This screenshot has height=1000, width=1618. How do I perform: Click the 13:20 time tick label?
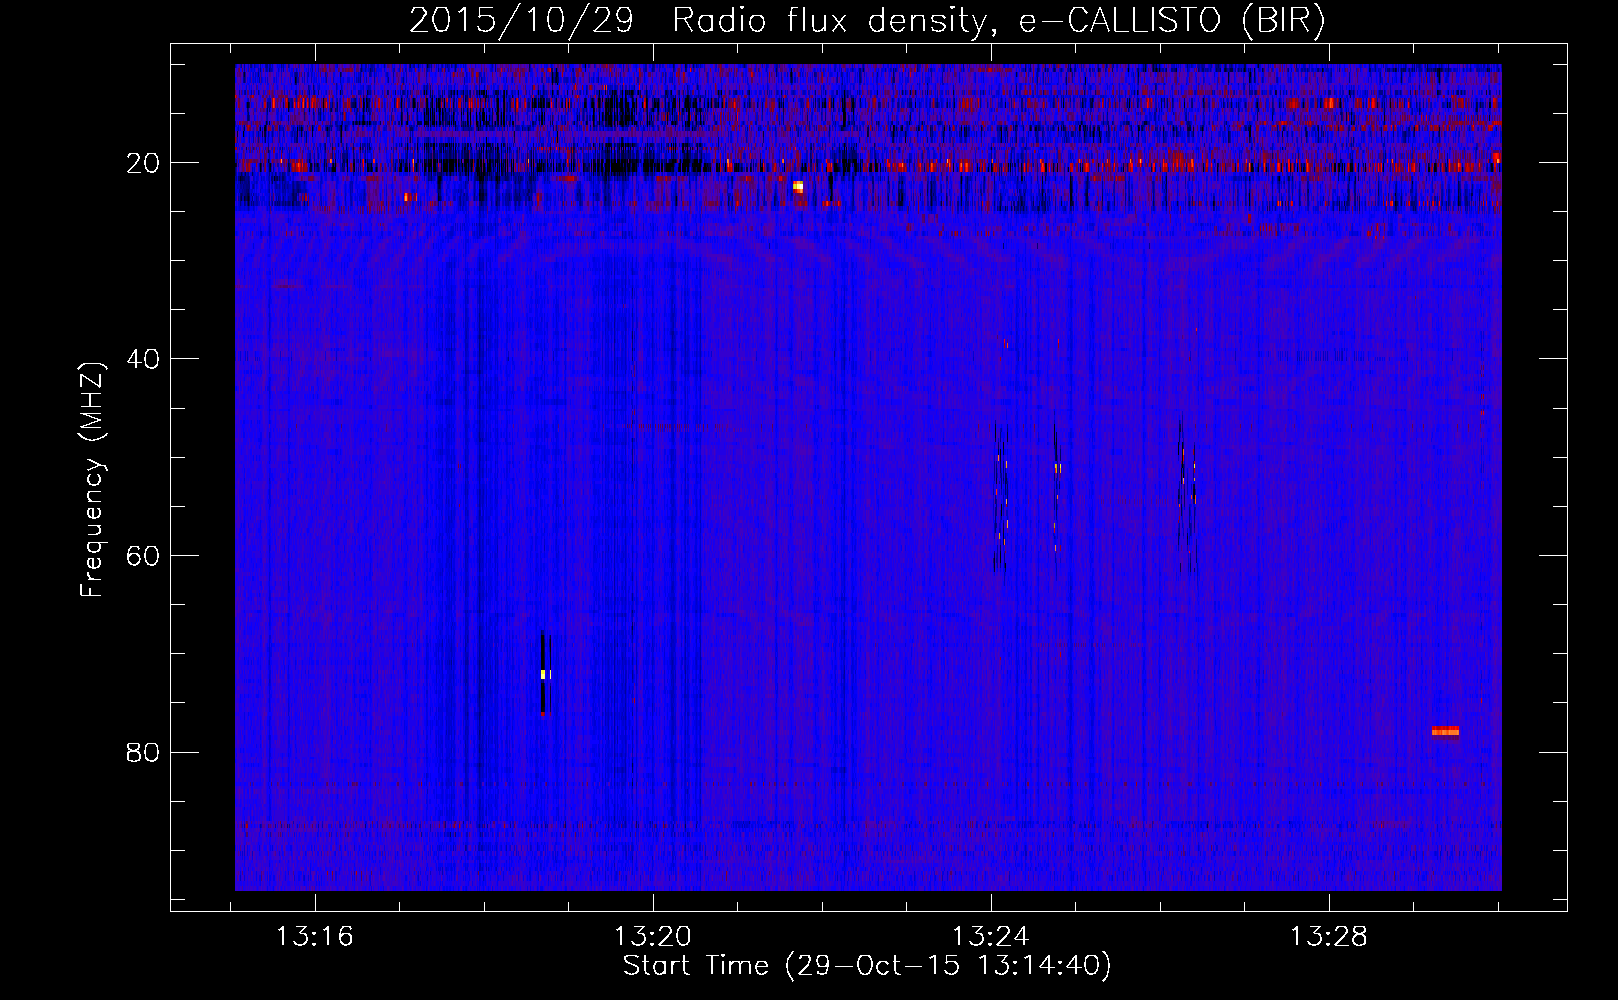pos(653,937)
